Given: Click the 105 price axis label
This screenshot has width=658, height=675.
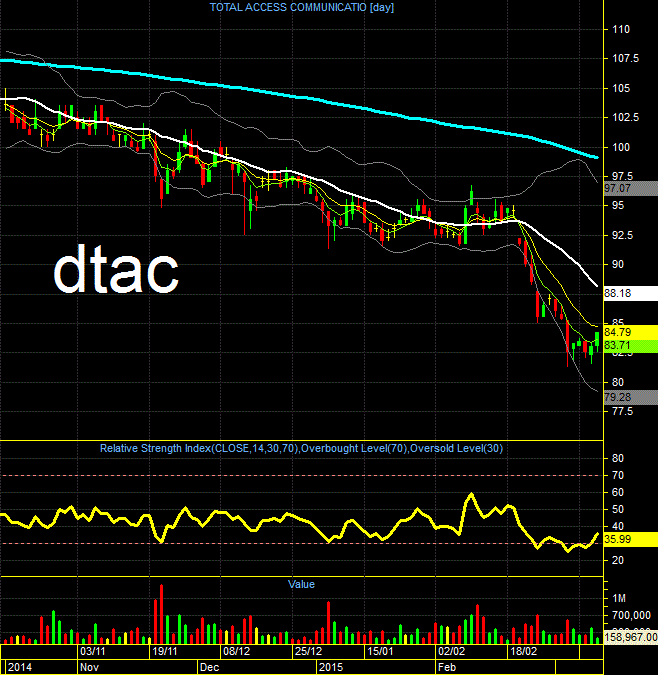Looking at the screenshot, I should pos(621,89).
